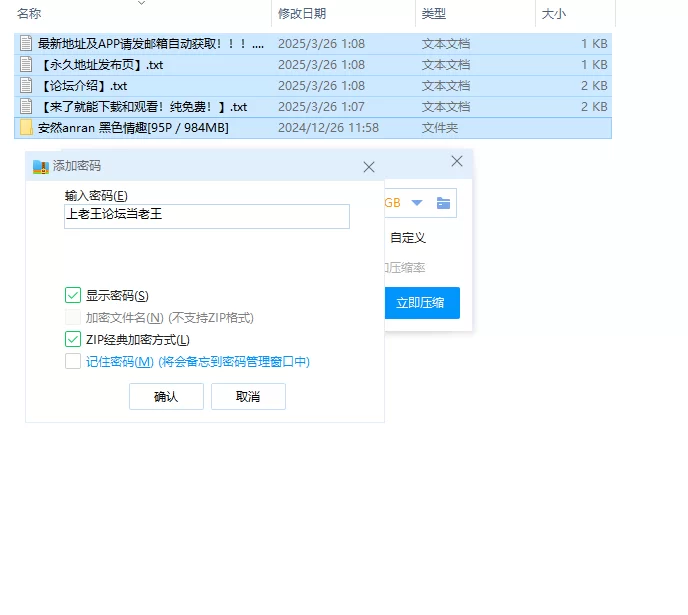Enable the 记住密码 checkbox
This screenshot has width=688, height=615.
[x=73, y=362]
